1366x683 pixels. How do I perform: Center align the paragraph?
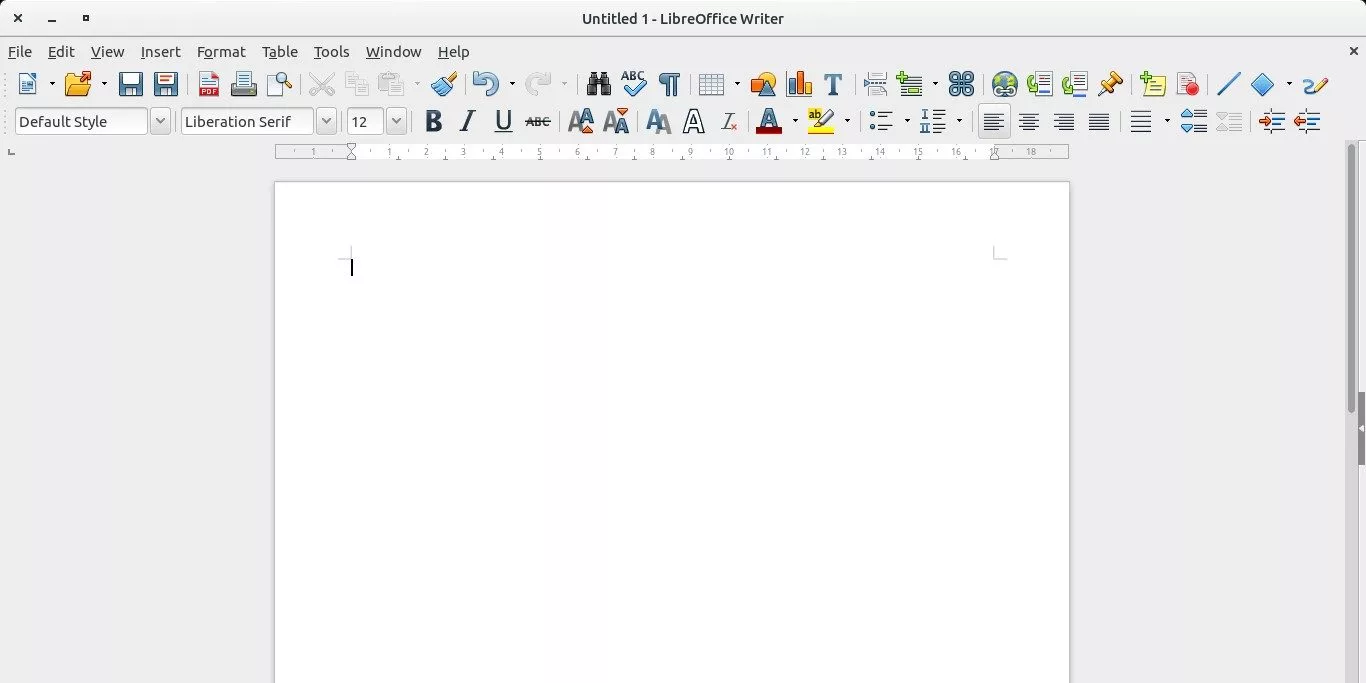(x=1028, y=122)
